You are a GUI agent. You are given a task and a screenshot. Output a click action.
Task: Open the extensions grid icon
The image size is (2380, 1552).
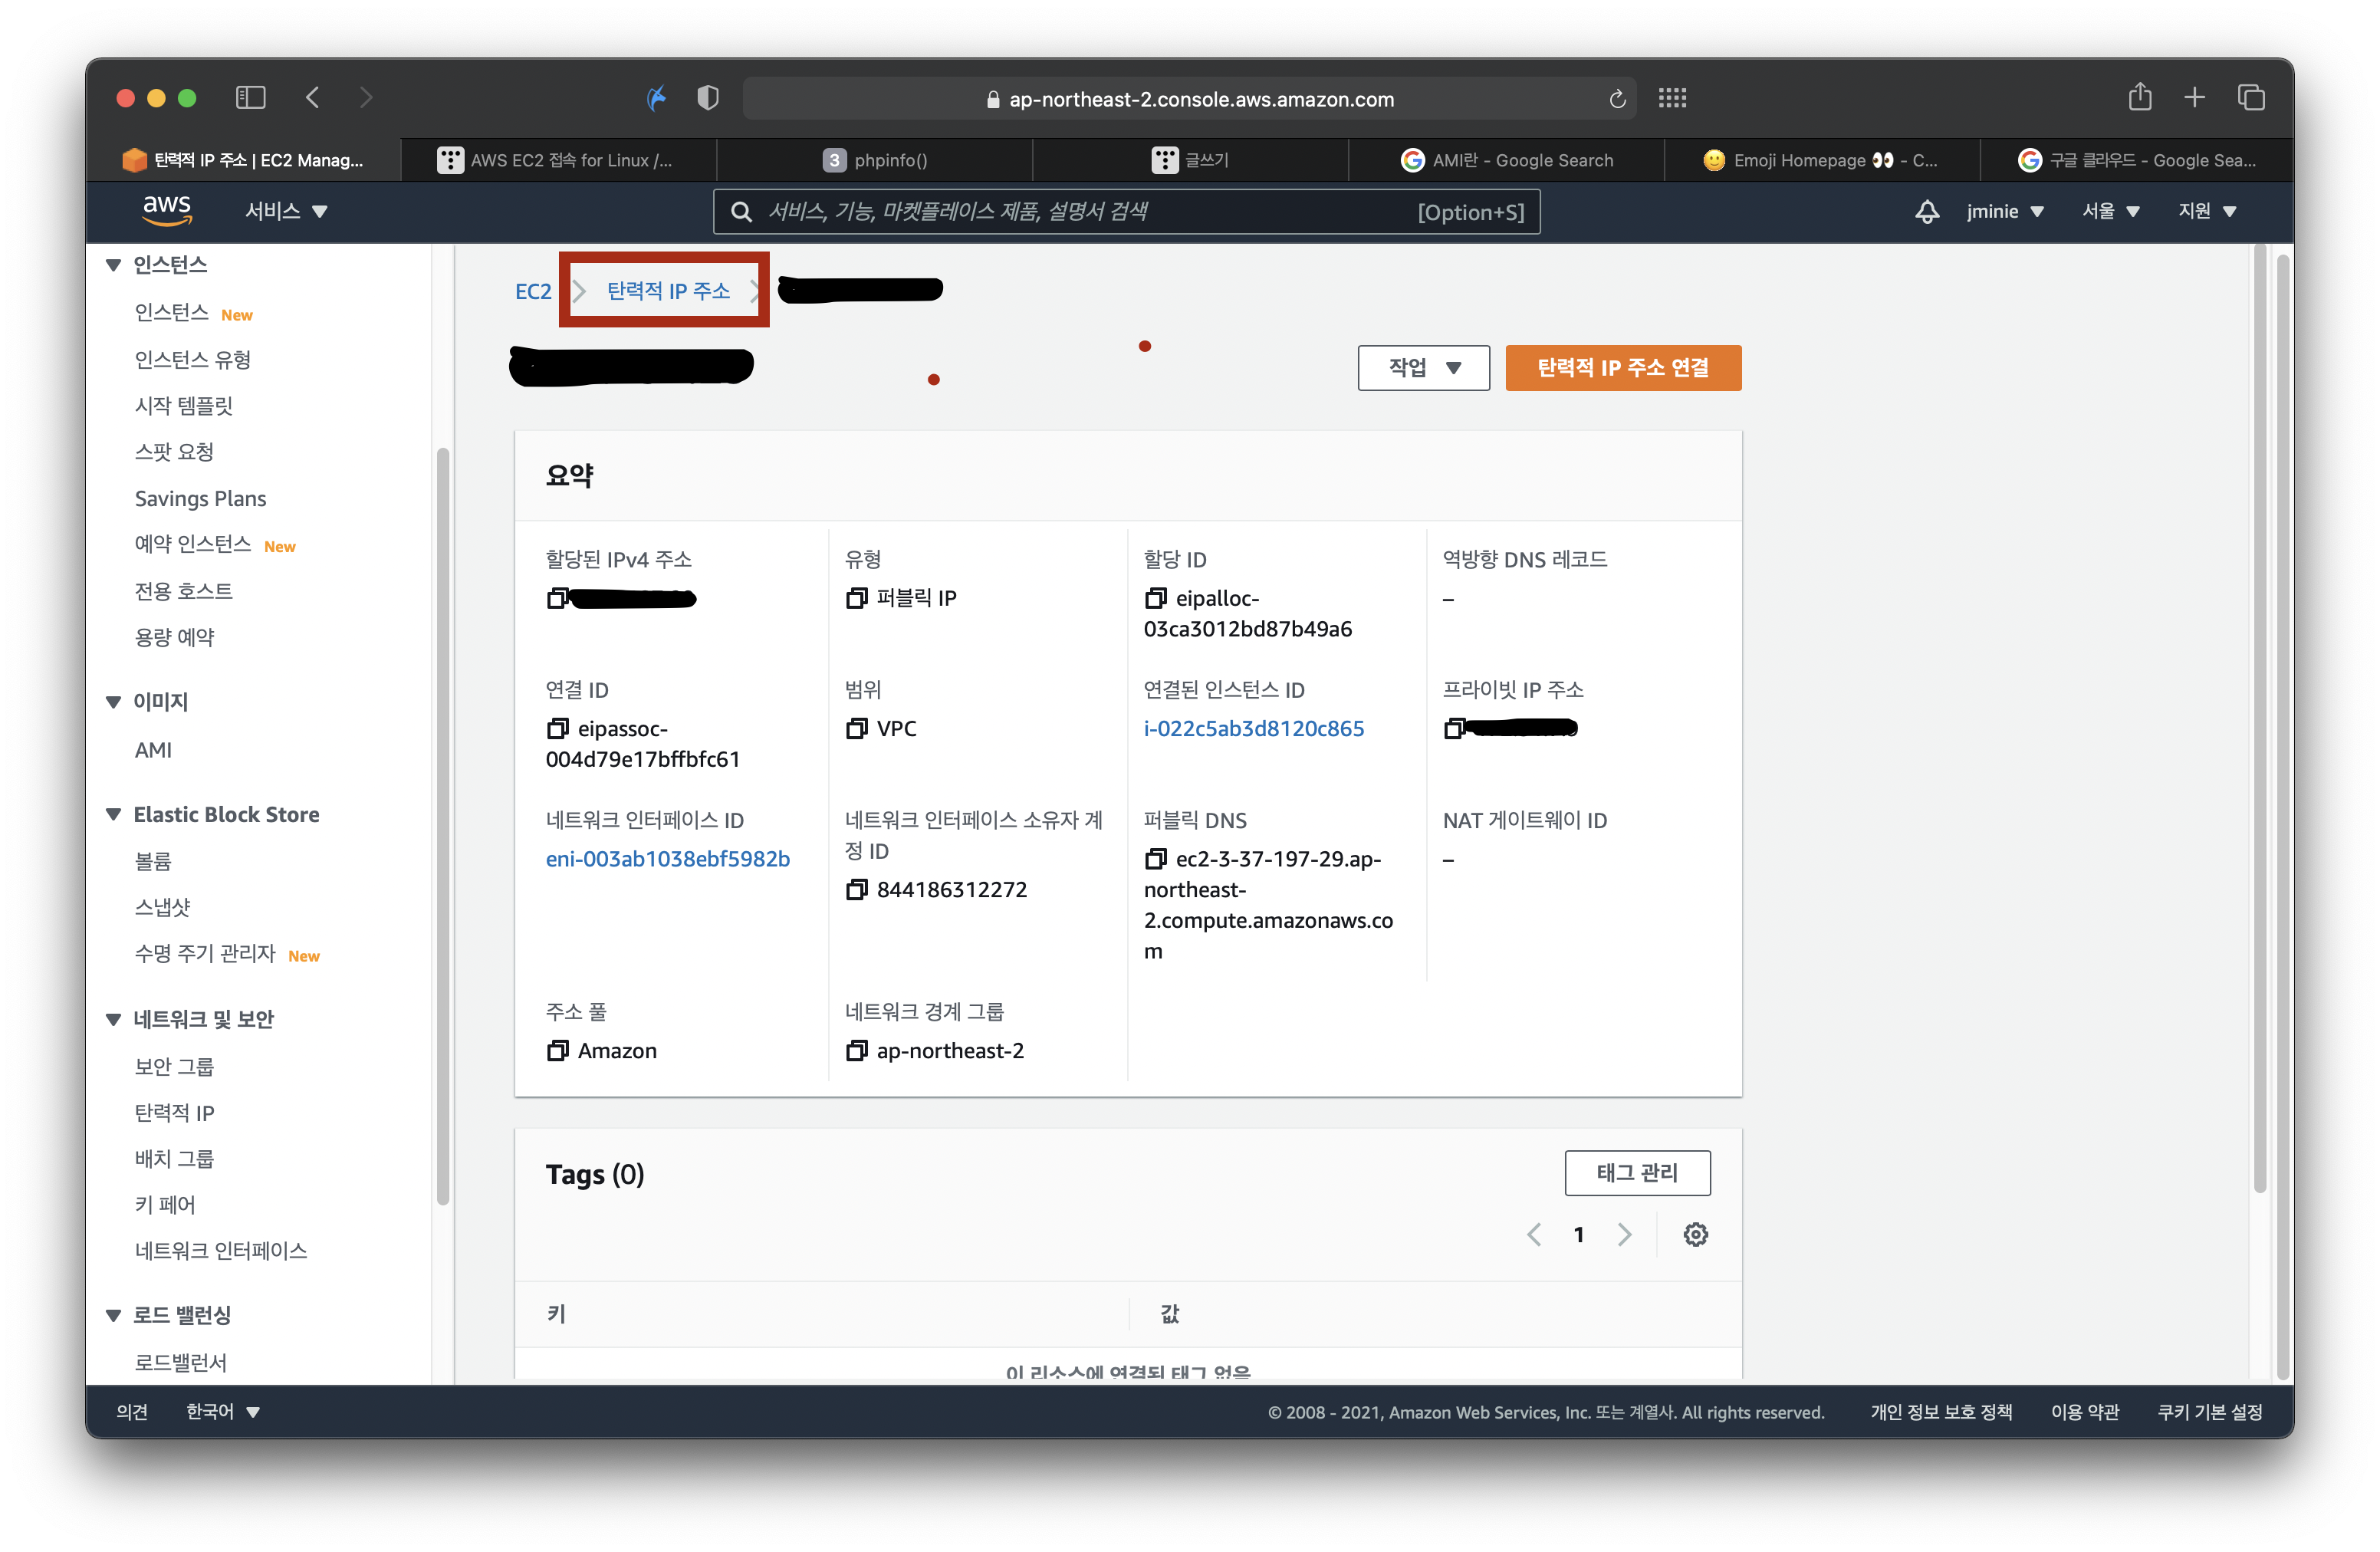1672,97
